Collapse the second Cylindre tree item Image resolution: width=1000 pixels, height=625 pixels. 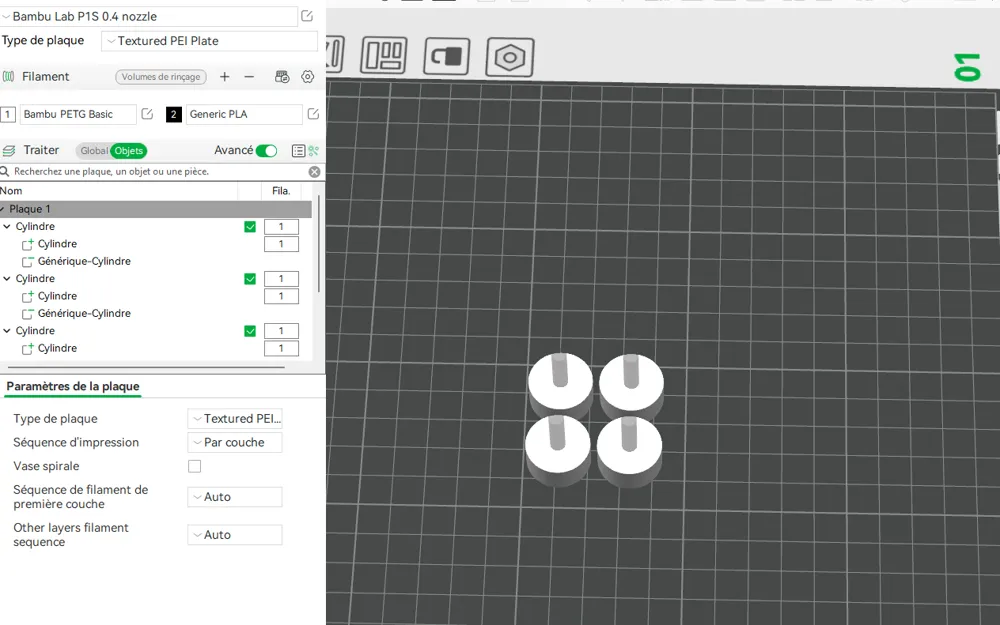[7, 279]
